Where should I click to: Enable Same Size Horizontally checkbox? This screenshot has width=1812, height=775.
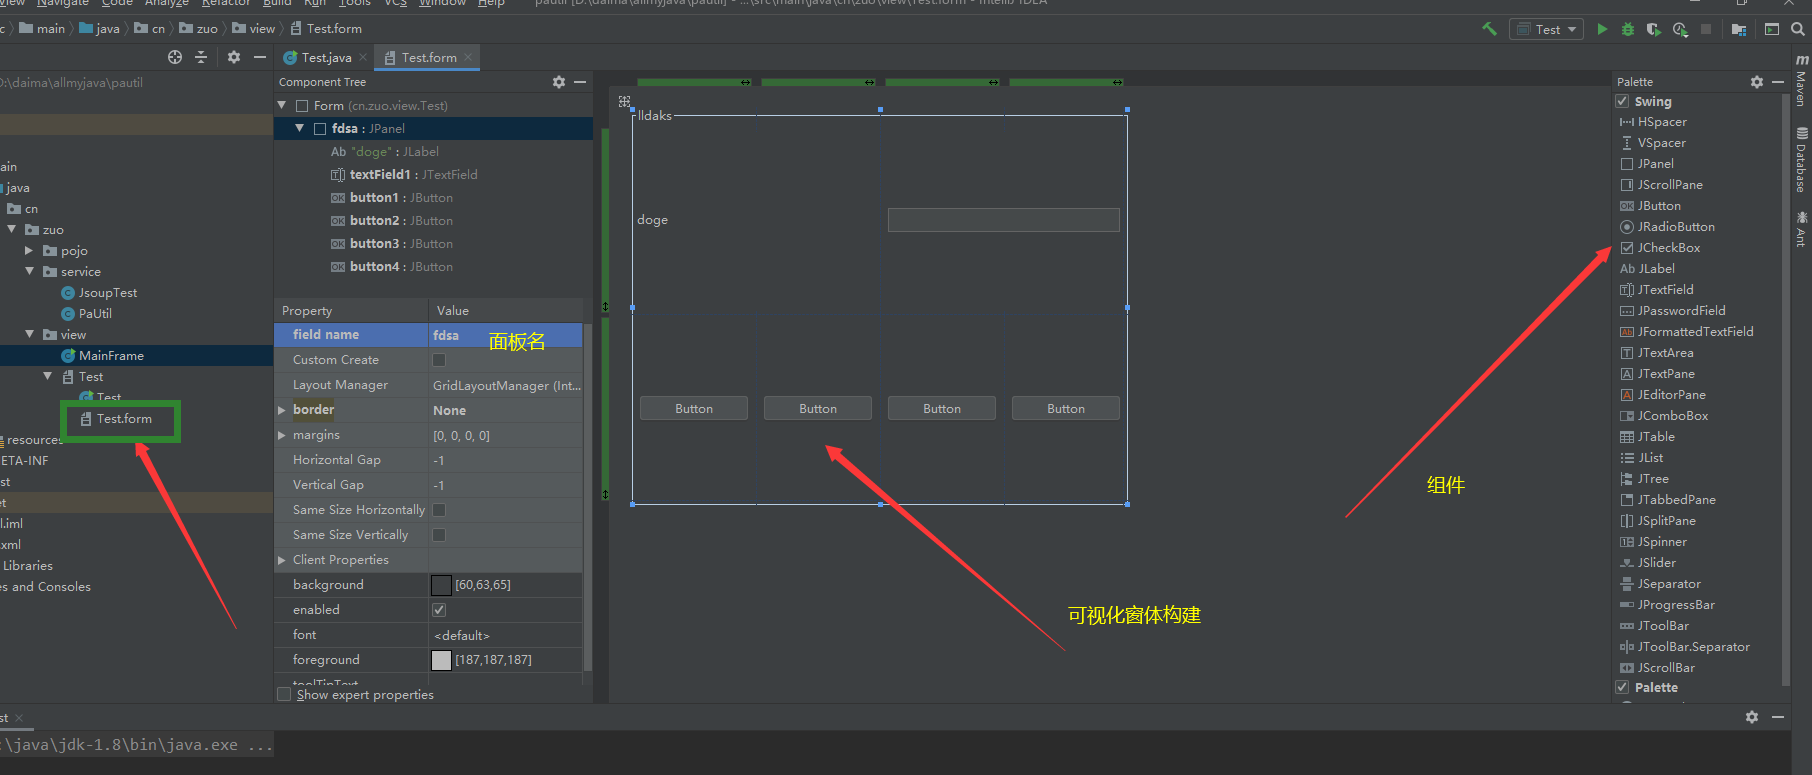click(x=439, y=510)
